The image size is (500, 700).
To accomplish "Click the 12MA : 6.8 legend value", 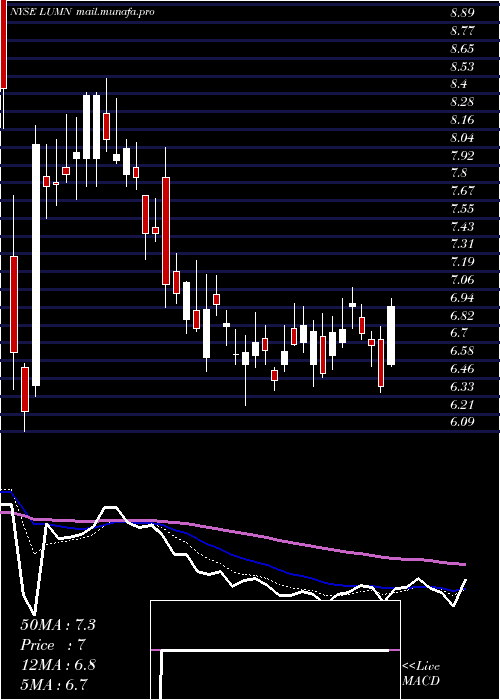I will (58, 664).
